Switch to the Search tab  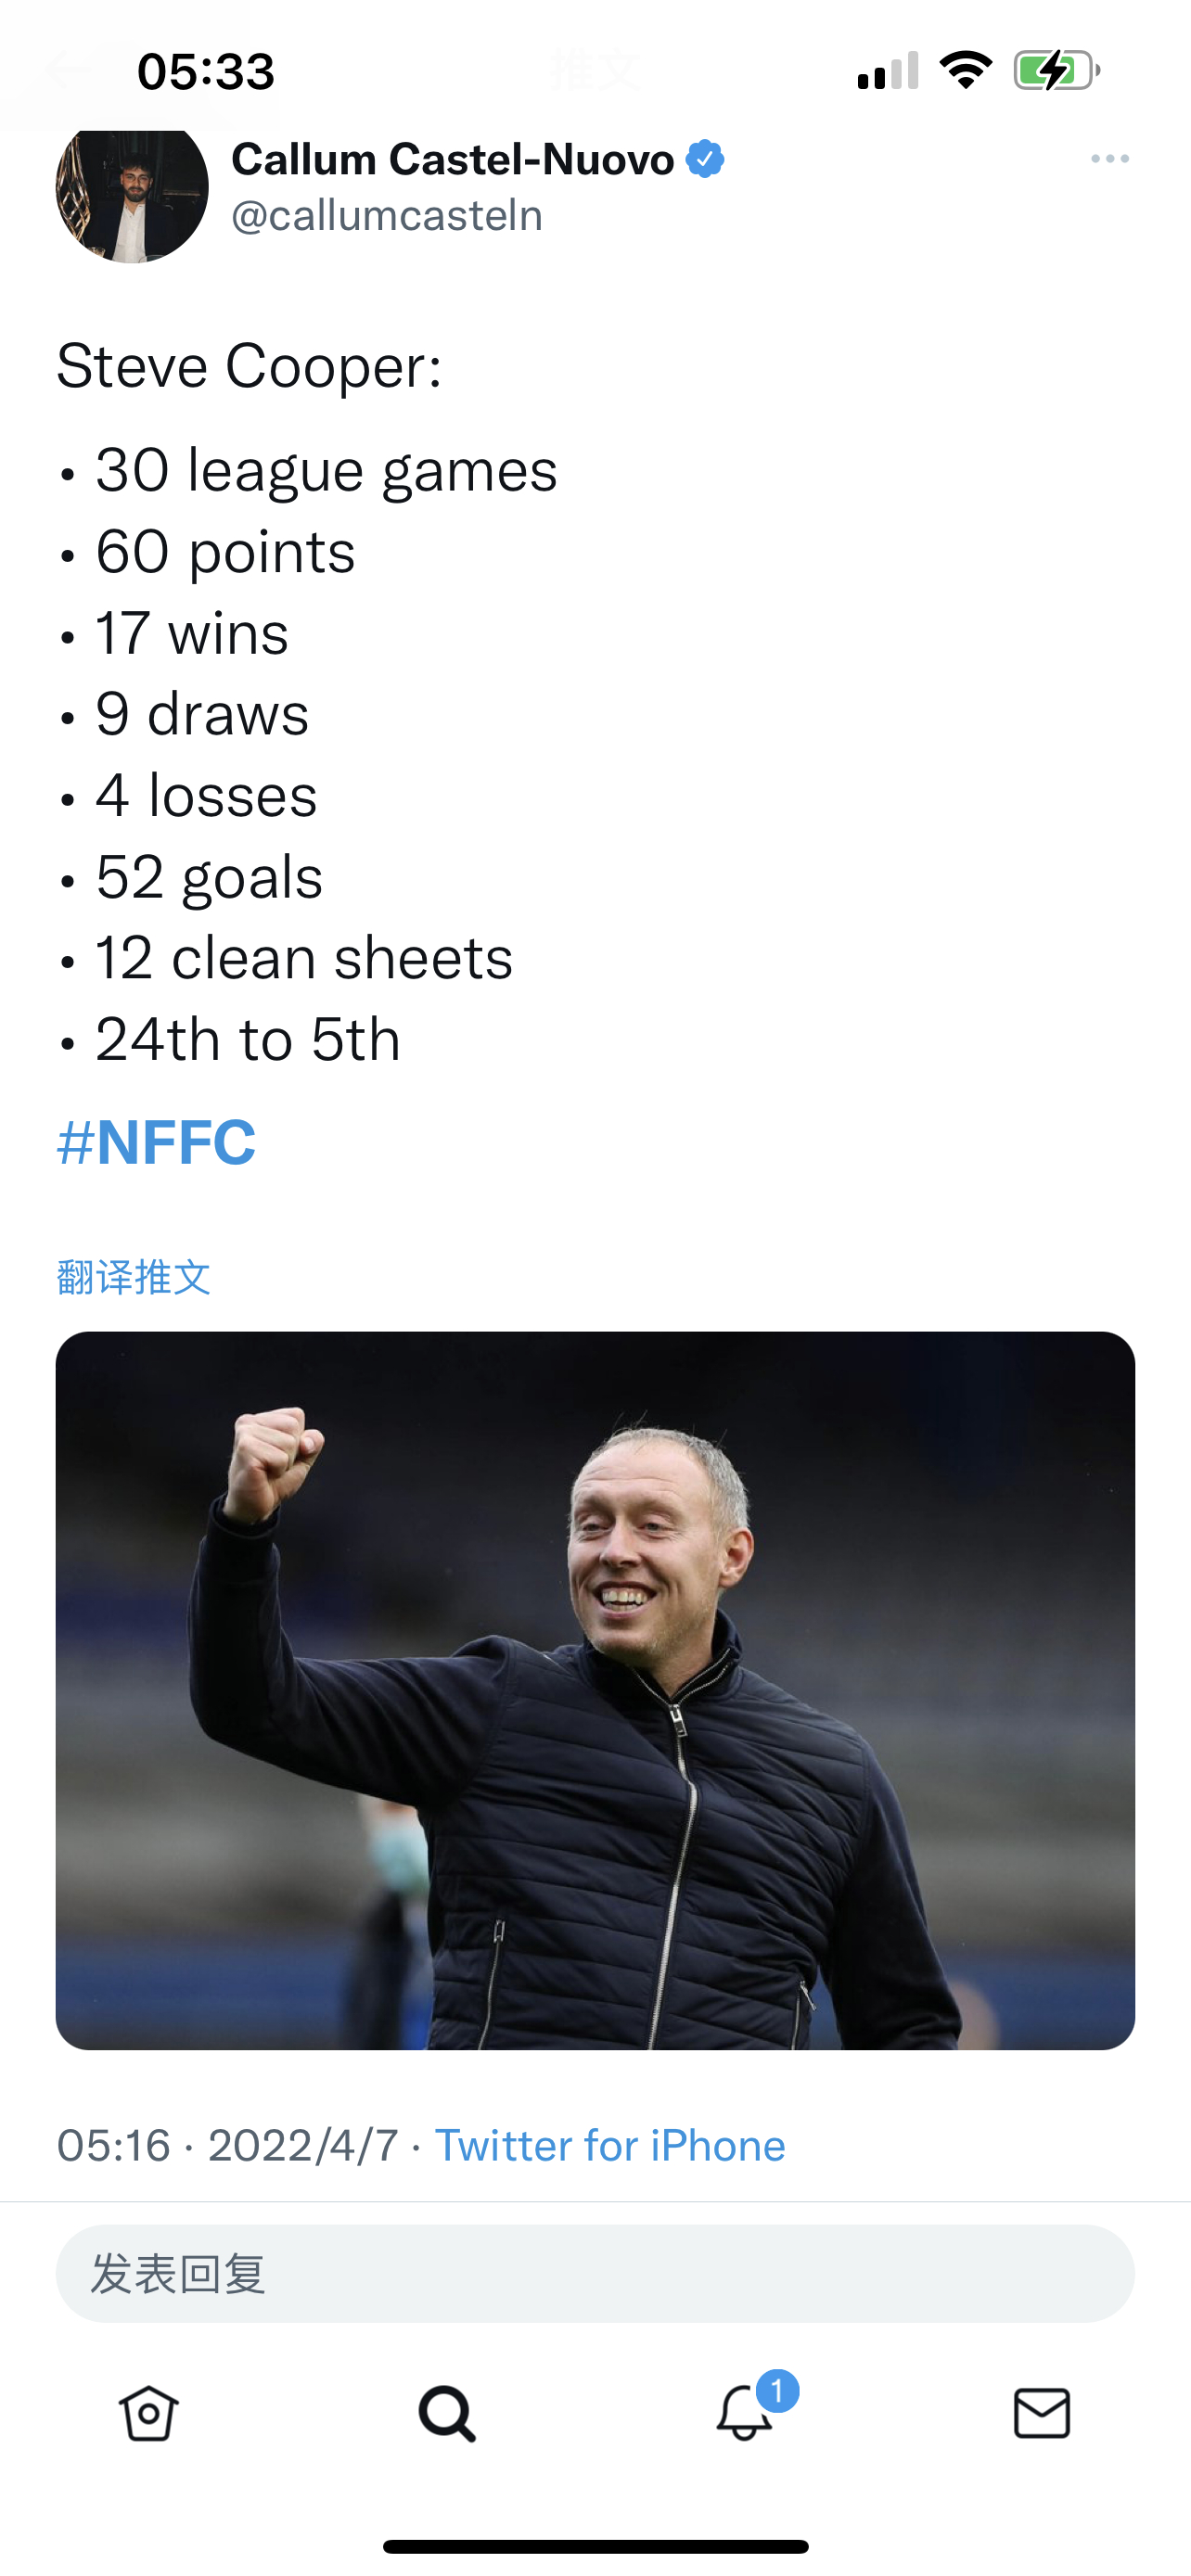447,2414
